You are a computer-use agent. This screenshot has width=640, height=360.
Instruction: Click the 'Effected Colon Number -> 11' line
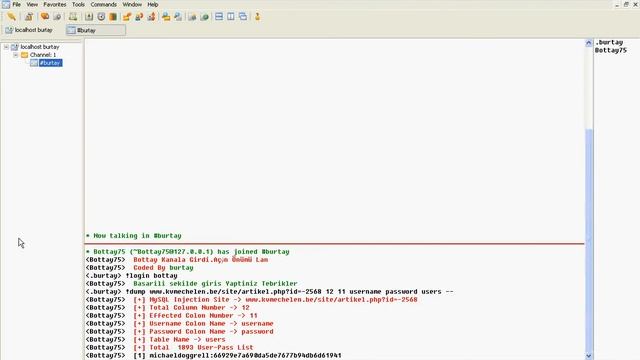pyautogui.click(x=171, y=316)
